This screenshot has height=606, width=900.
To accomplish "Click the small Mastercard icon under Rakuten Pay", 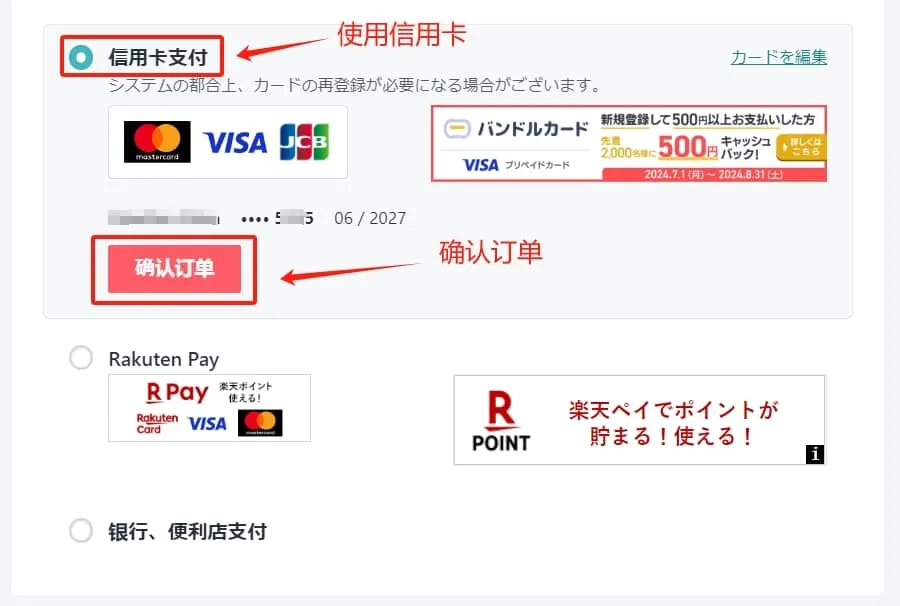I will [260, 423].
